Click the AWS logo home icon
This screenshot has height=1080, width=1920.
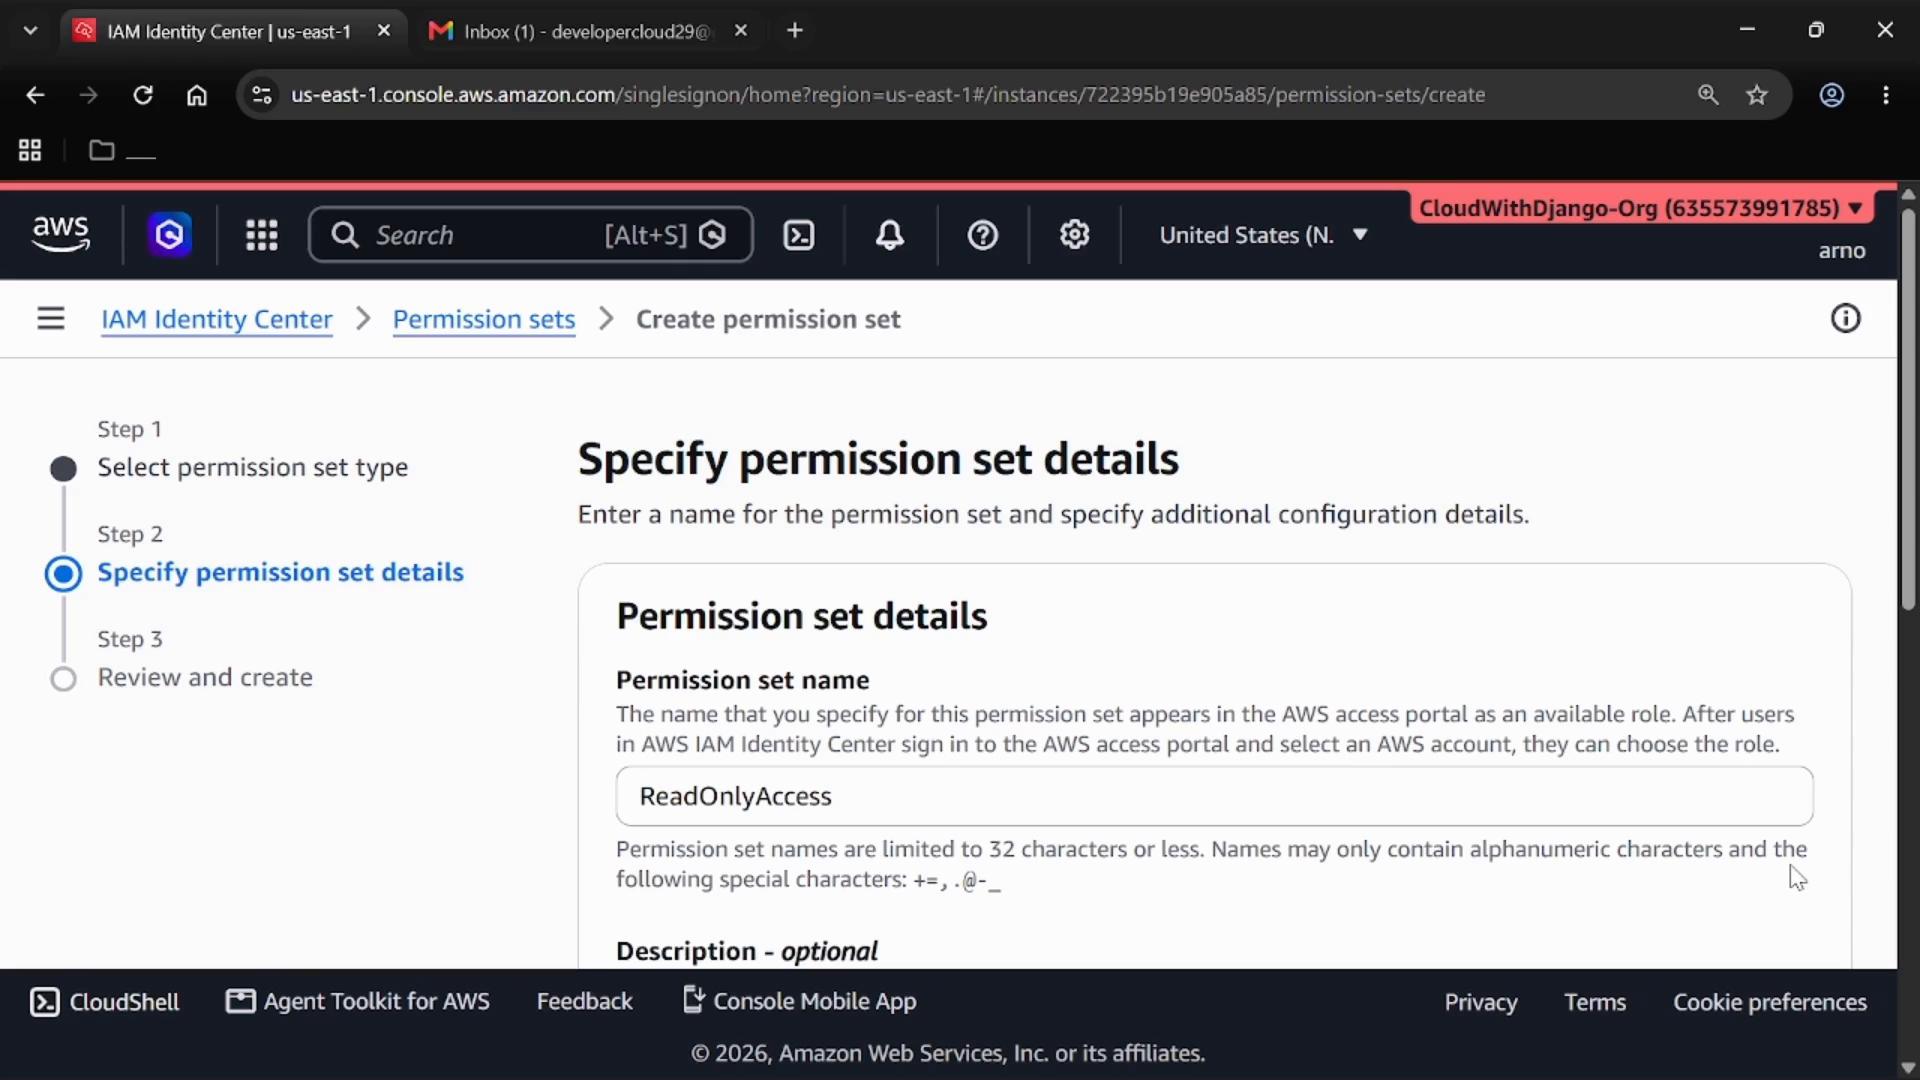coord(61,234)
